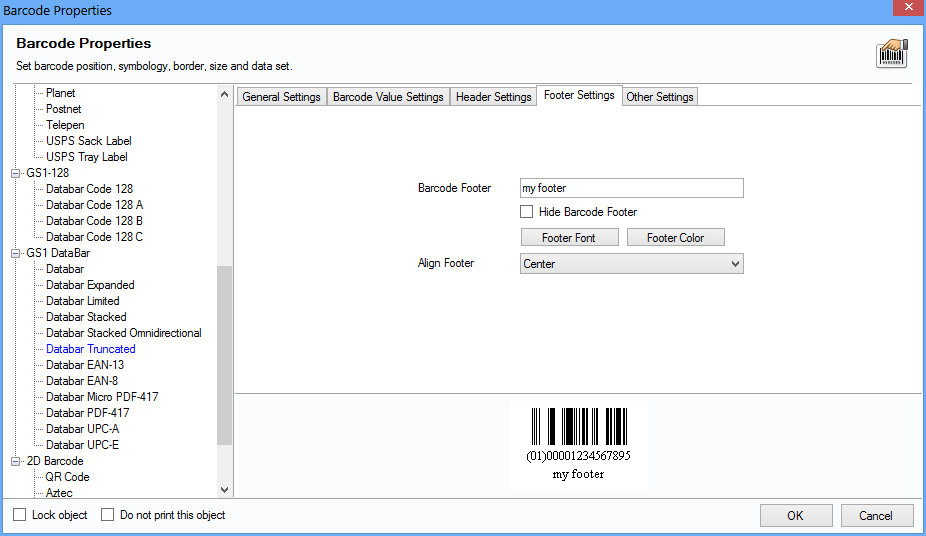Viewport: 926px width, 536px height.
Task: Select the Footer Settings tab
Action: pyautogui.click(x=579, y=95)
